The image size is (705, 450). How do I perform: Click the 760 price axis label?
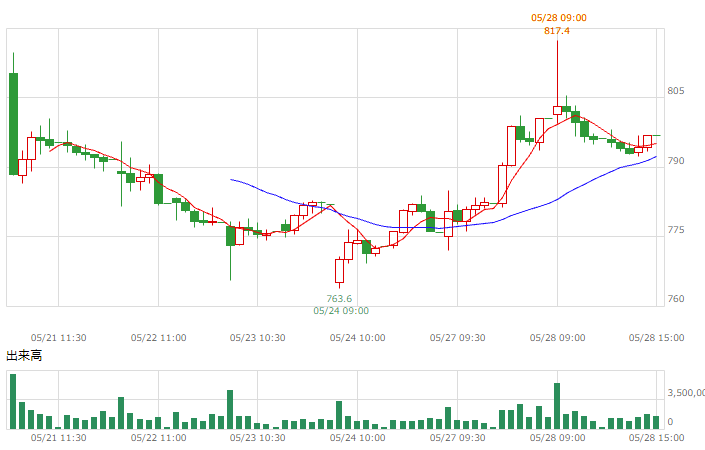676,299
